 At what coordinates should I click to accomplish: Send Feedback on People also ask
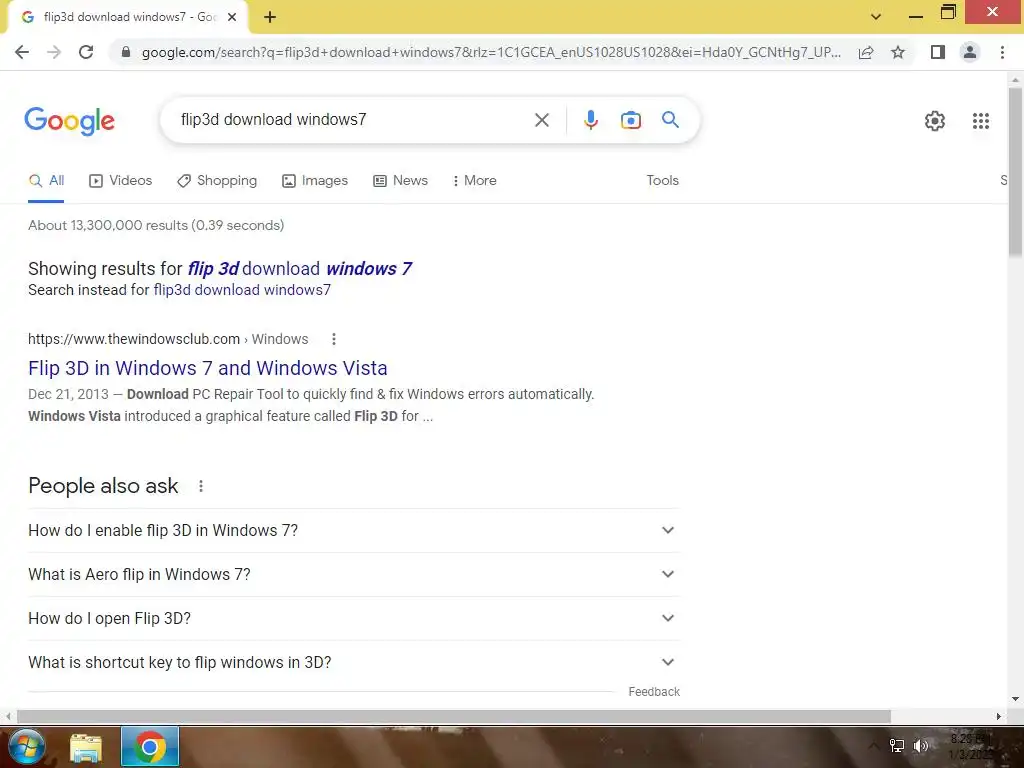pos(654,692)
